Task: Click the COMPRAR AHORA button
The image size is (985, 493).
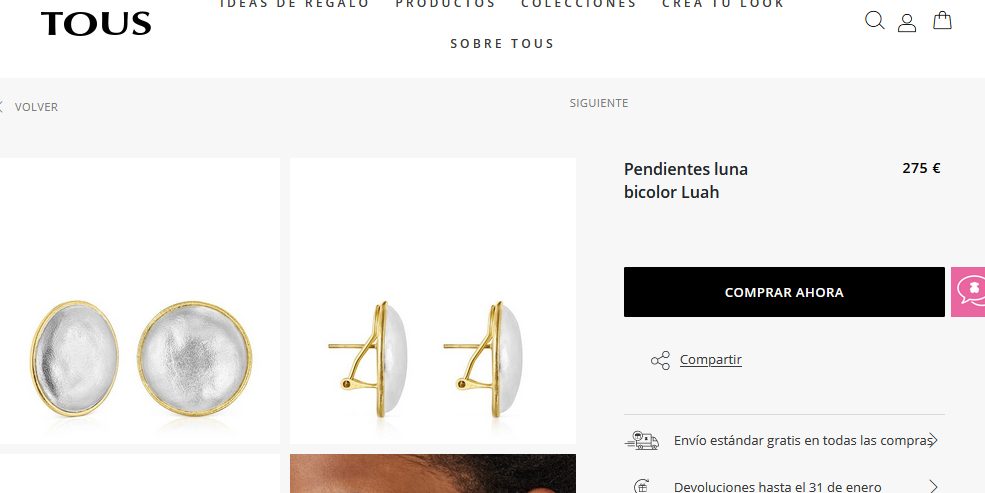Action: pyautogui.click(x=784, y=292)
